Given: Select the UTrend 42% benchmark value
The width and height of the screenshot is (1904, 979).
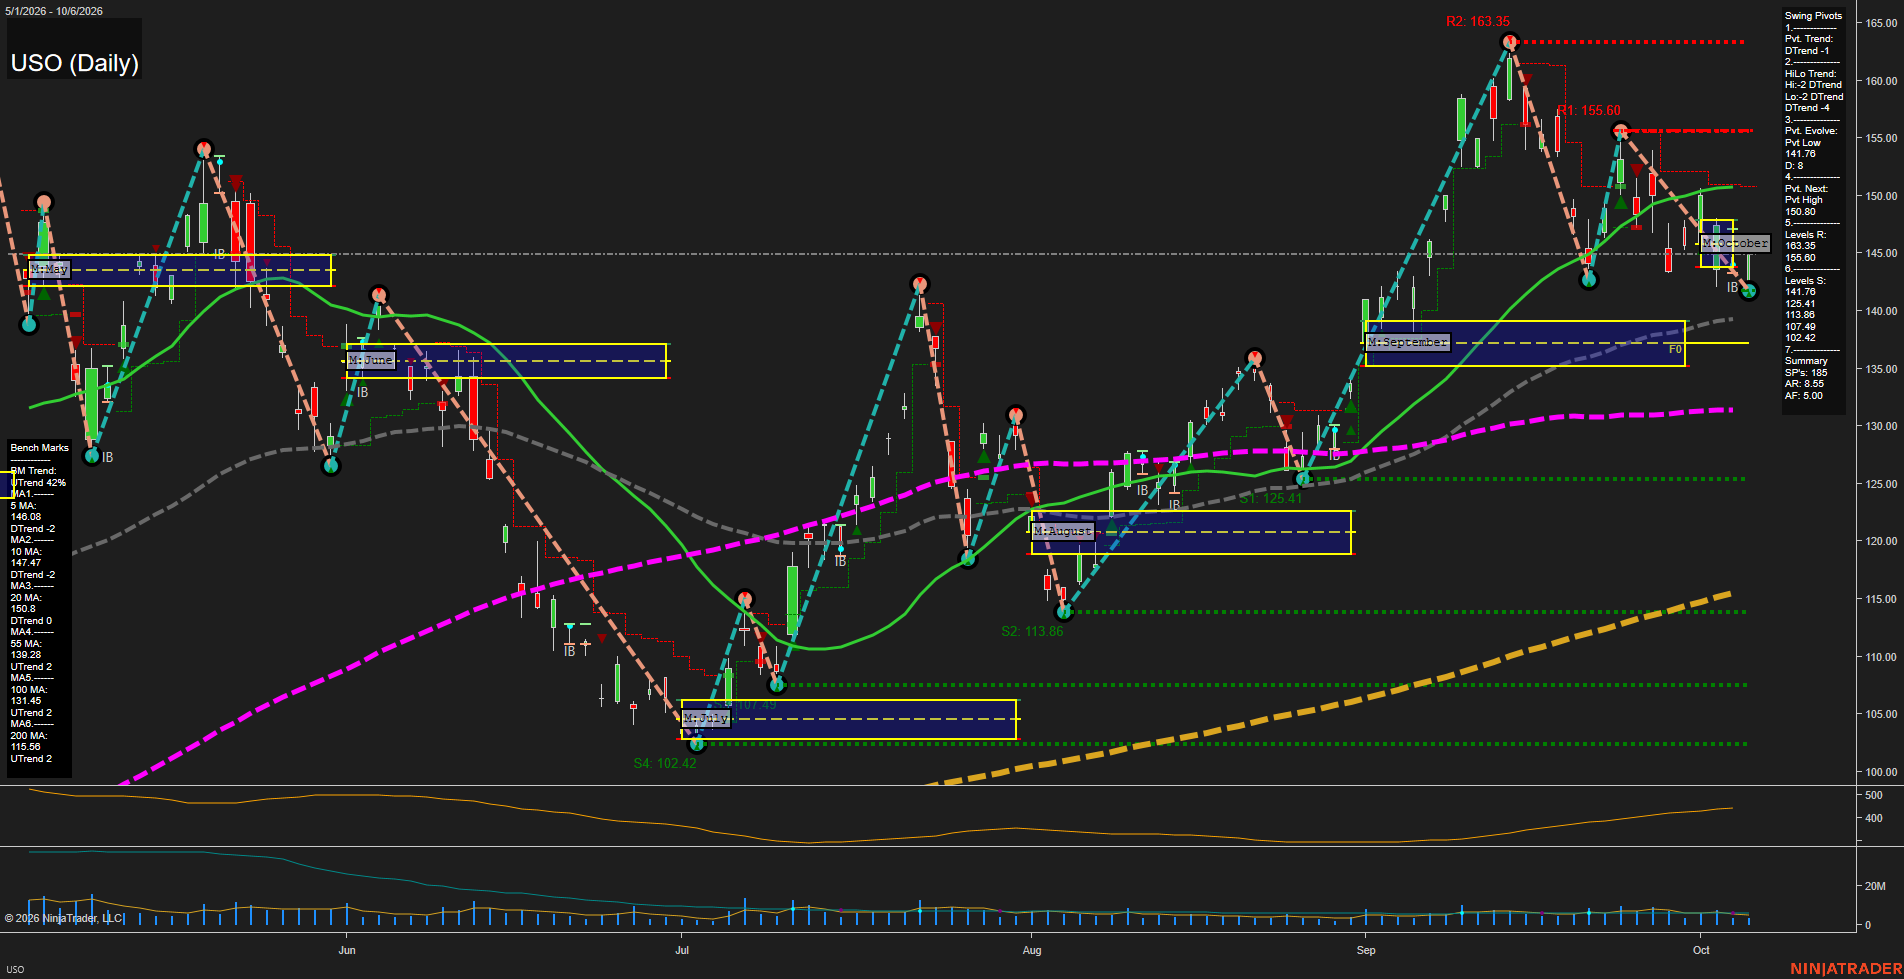Looking at the screenshot, I should click(38, 483).
